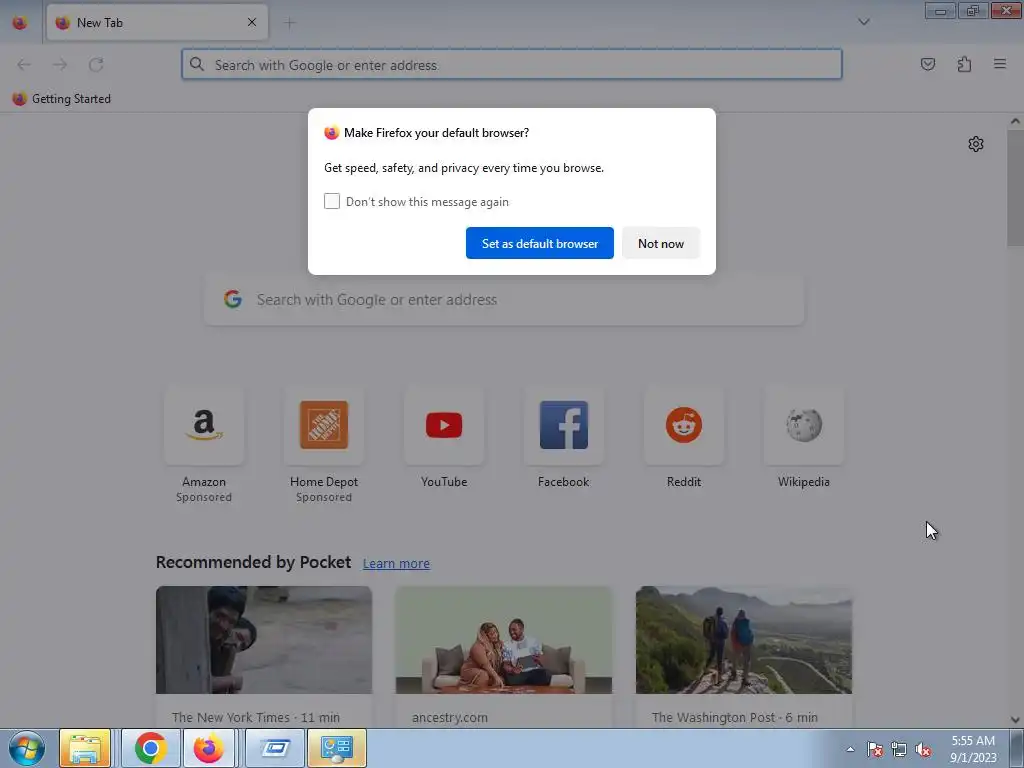Open the Control Panel taskbar icon
1024x768 pixels.
[x=336, y=748]
